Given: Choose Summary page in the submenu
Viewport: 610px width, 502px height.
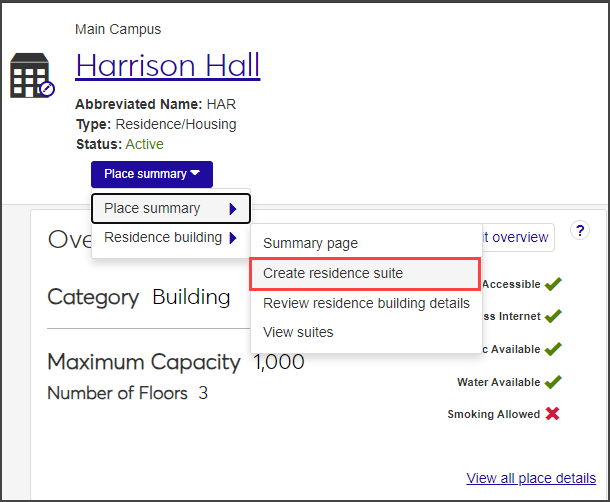Looking at the screenshot, I should pyautogui.click(x=310, y=243).
